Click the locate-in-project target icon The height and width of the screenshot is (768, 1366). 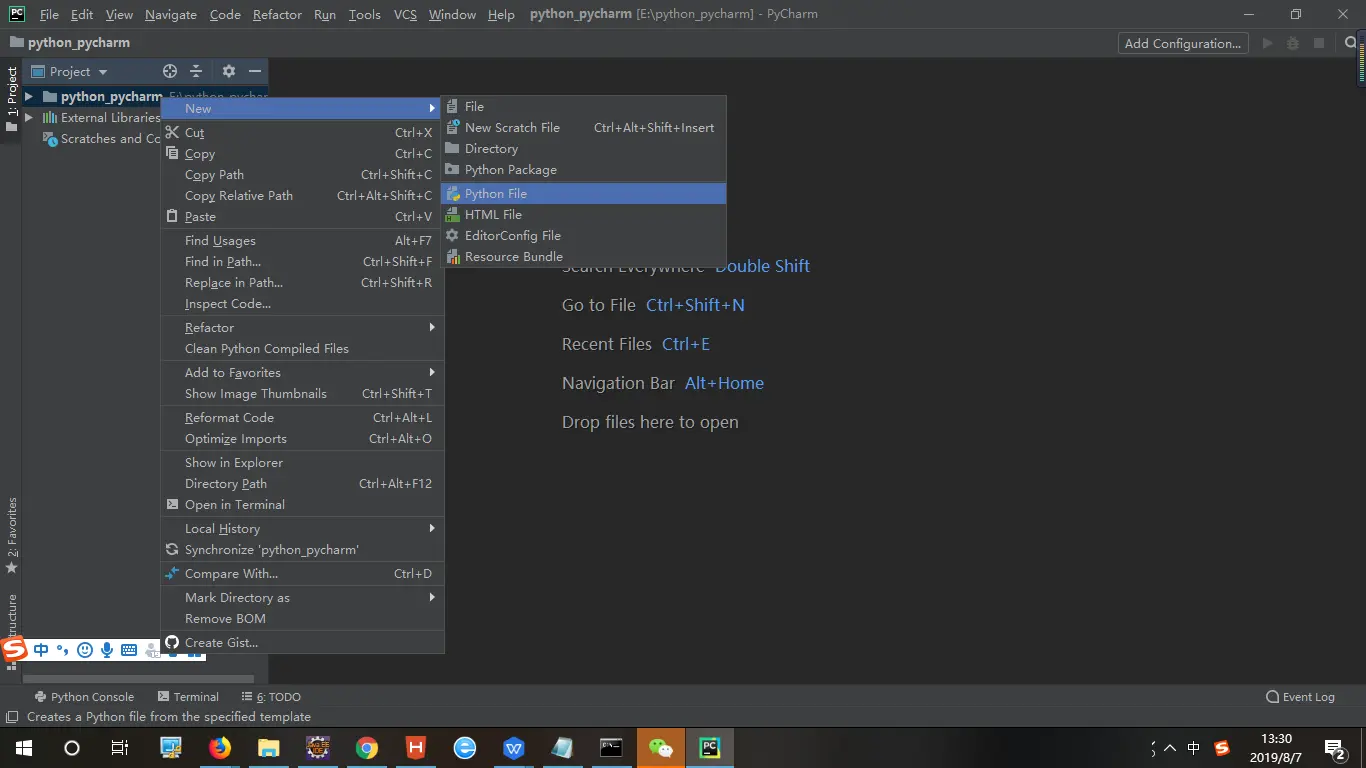coord(170,71)
